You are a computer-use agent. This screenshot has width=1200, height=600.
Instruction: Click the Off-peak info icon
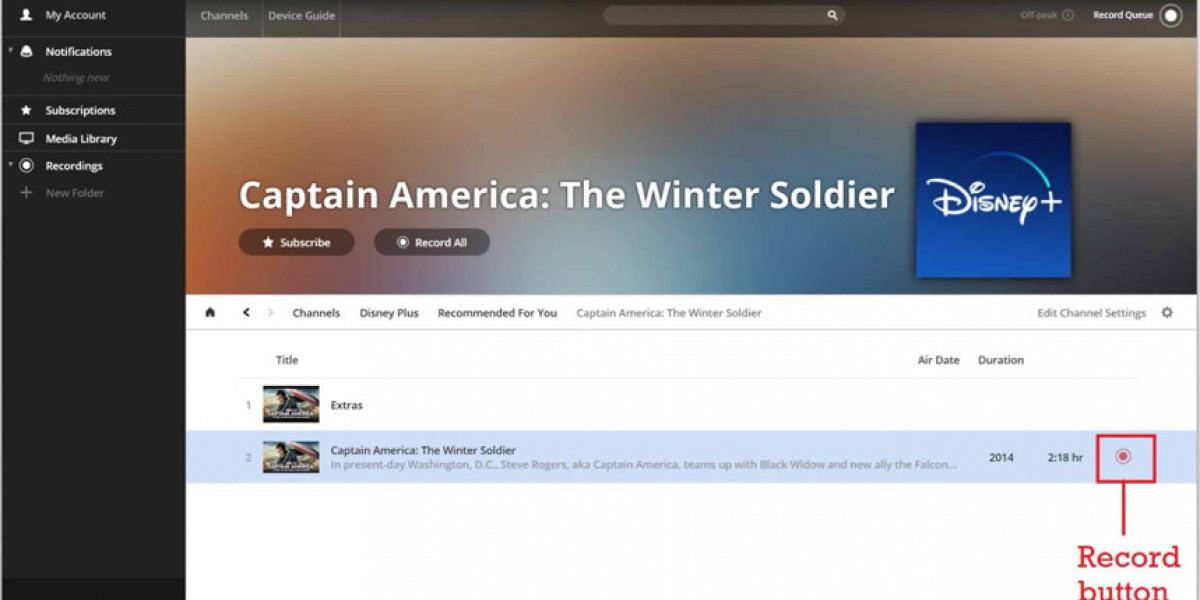tap(1068, 16)
